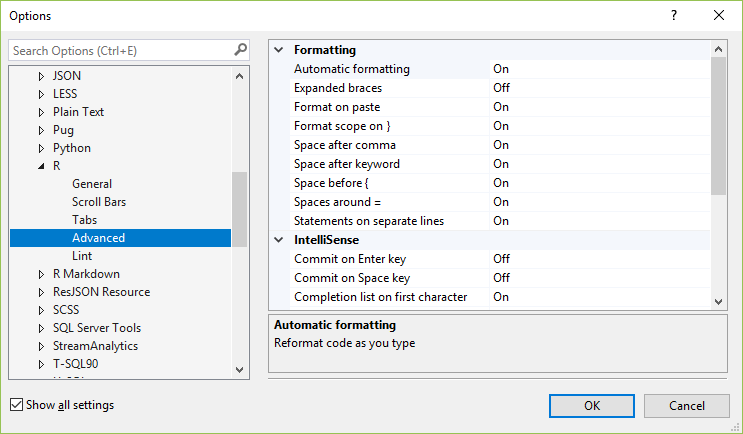Expand the JSON node
The height and width of the screenshot is (434, 743).
(x=41, y=76)
